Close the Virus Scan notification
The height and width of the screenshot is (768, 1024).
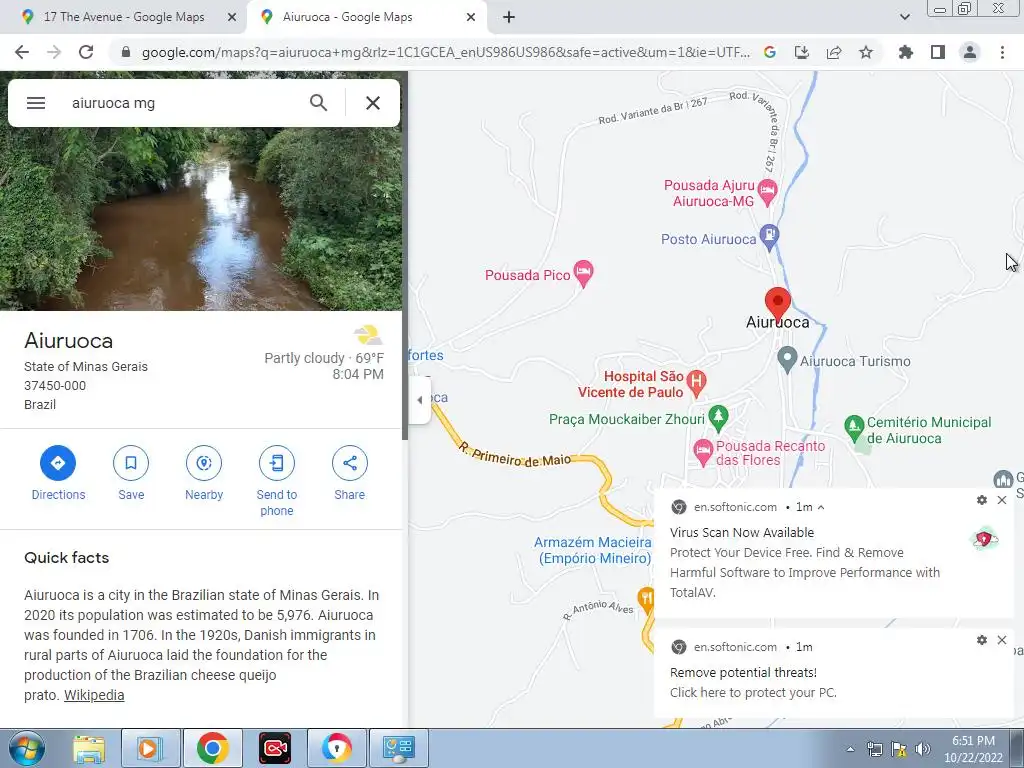tap(1002, 500)
